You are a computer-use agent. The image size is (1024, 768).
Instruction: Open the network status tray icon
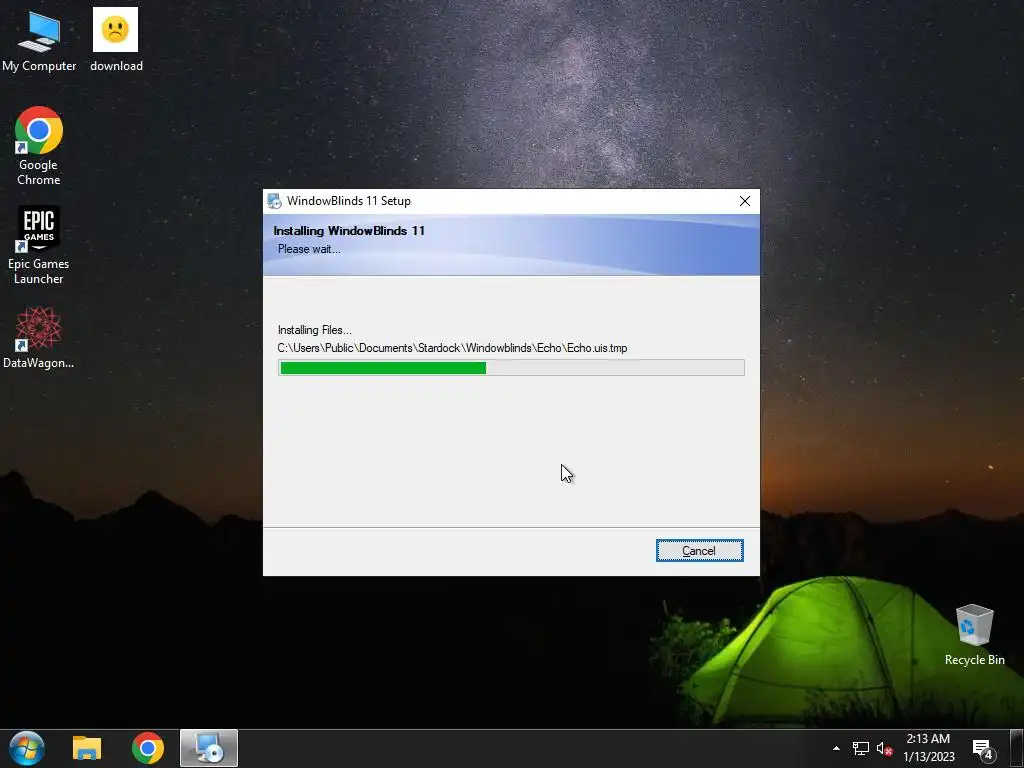click(861, 748)
